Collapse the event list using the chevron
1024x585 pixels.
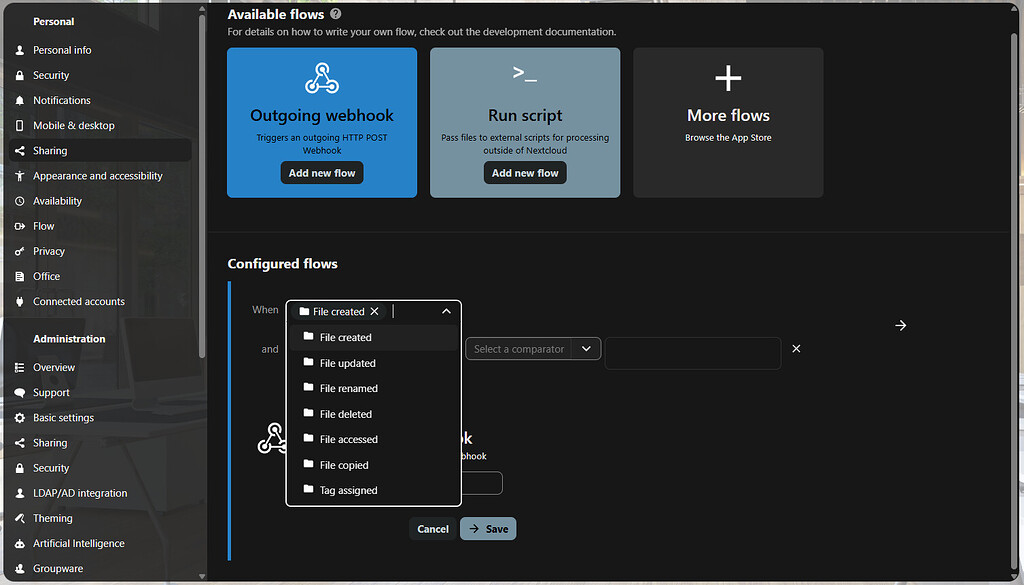pyautogui.click(x=446, y=311)
